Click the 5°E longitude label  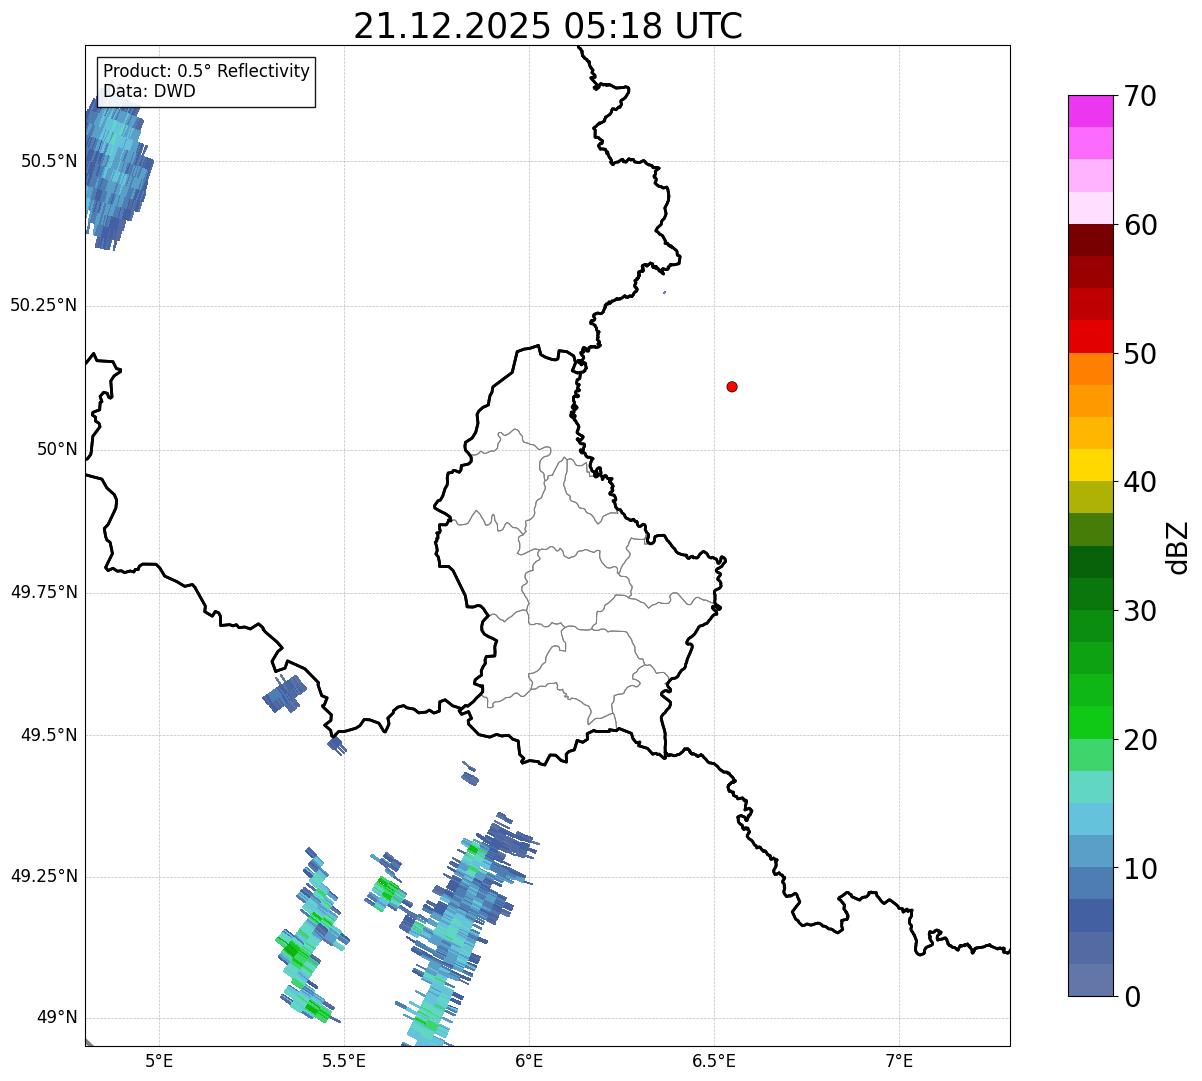[x=159, y=1060]
